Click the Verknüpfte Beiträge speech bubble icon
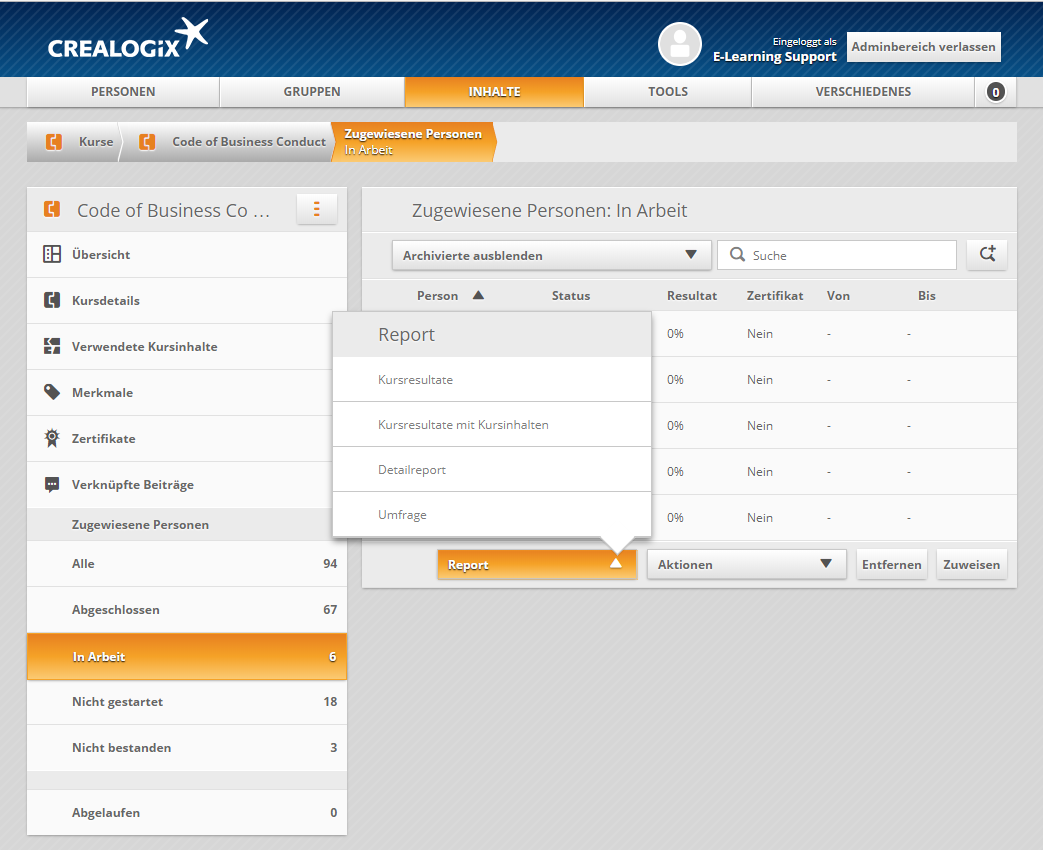1043x850 pixels. [52, 485]
